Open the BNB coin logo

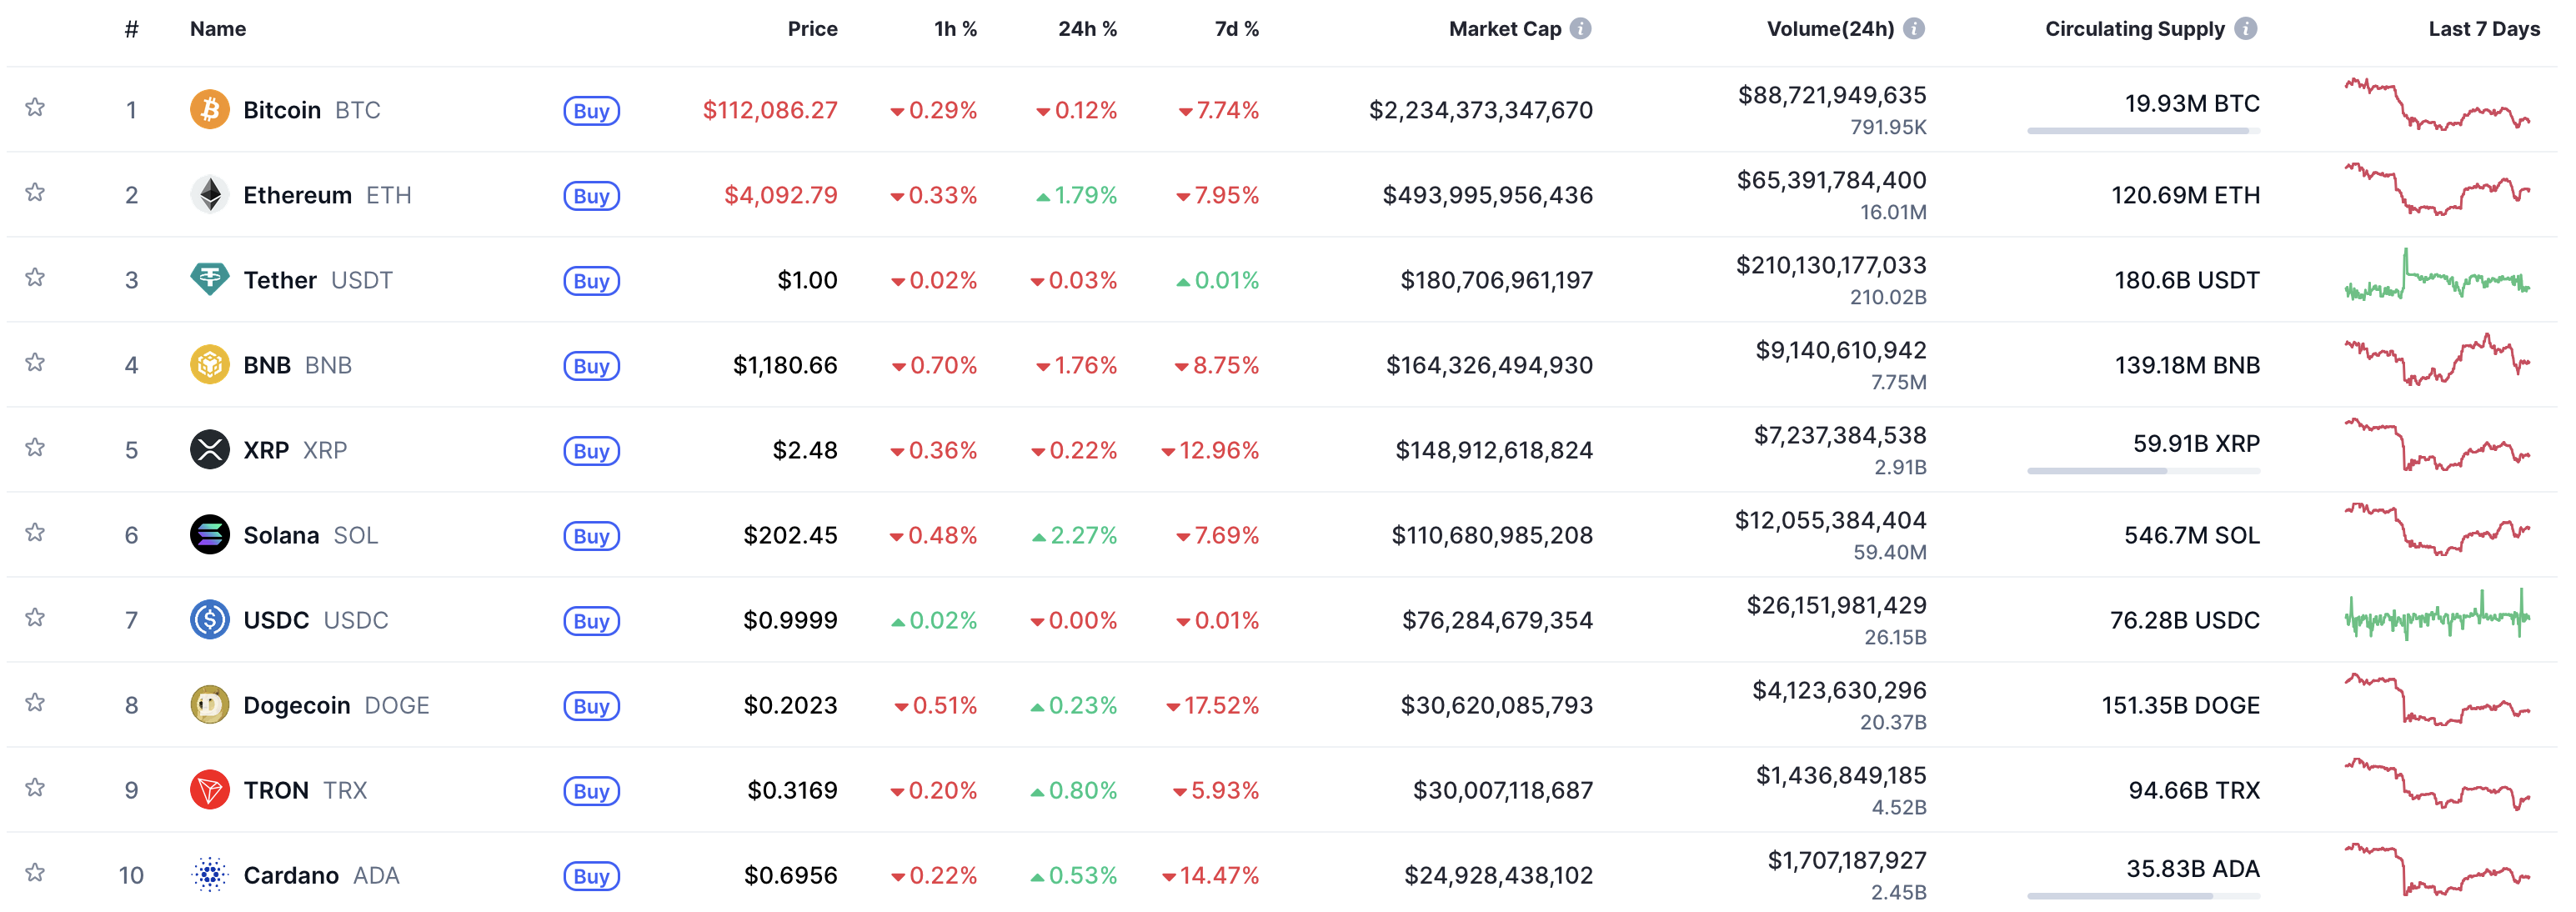209,365
